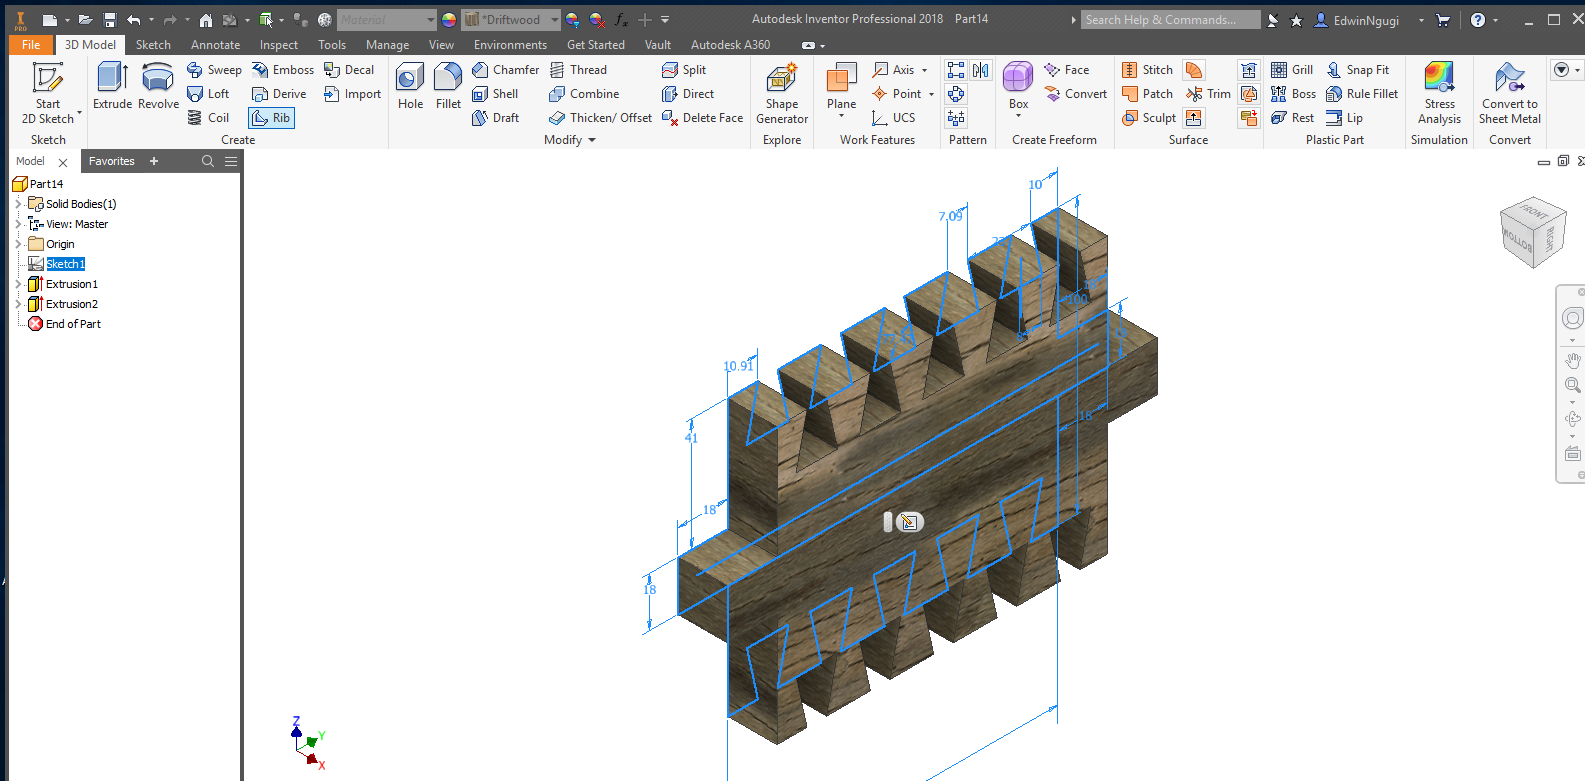Open the Autodesk A360 tab

coord(730,45)
